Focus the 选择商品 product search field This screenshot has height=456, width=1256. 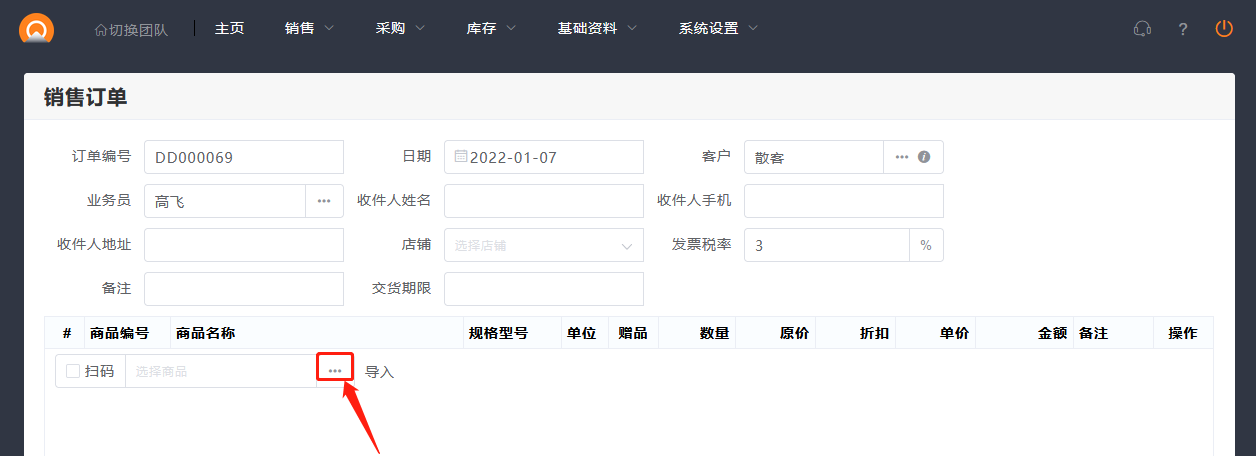[x=220, y=371]
